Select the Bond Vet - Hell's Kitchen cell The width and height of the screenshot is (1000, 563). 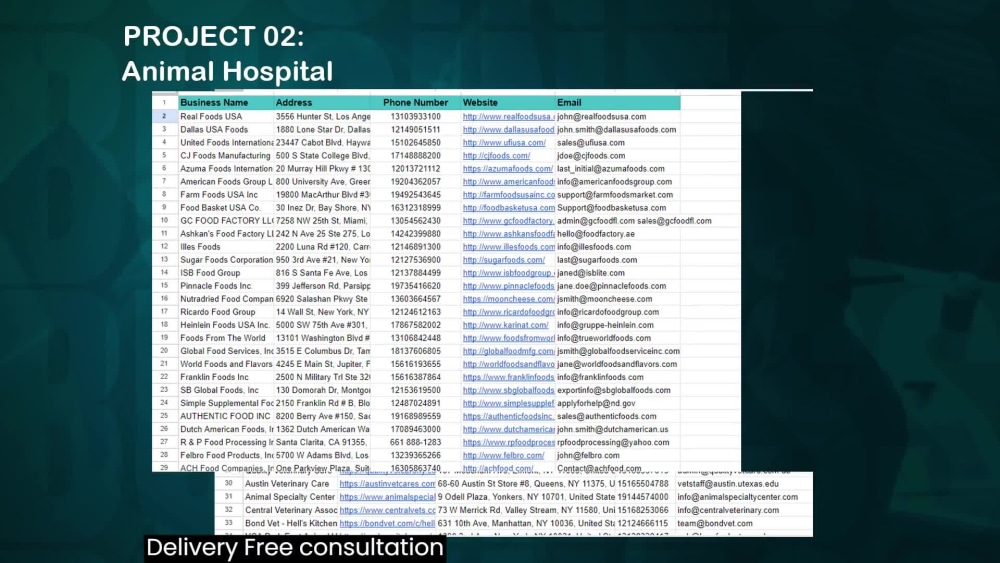(x=291, y=523)
